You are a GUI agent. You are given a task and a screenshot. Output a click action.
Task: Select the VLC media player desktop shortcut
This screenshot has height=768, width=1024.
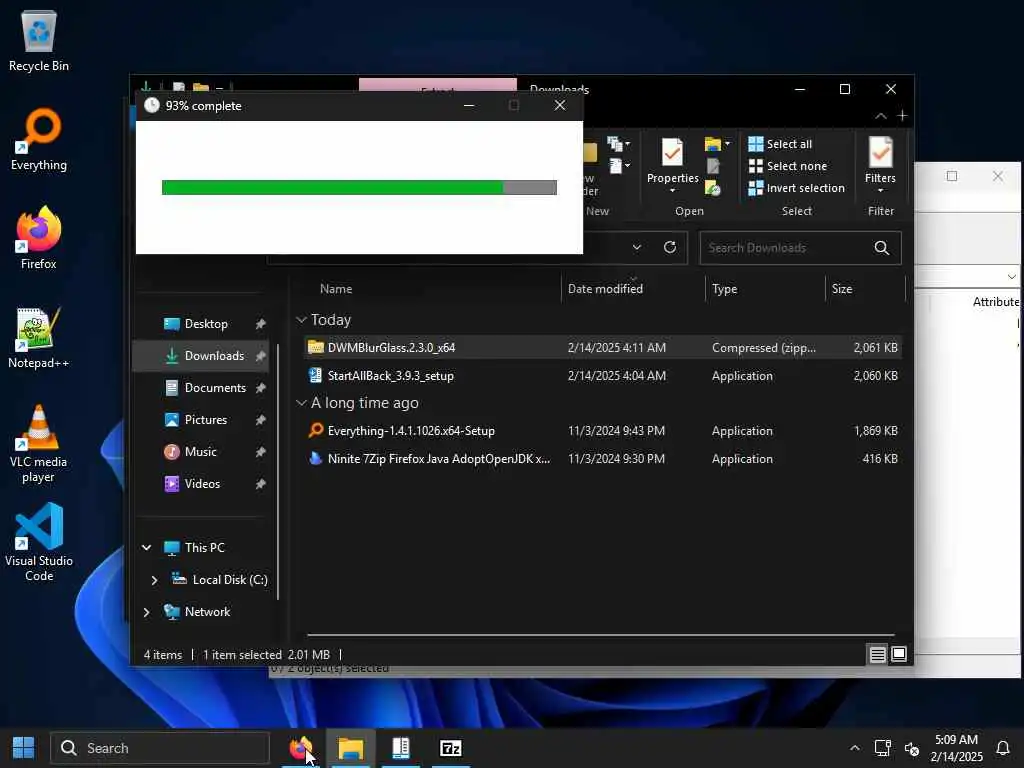click(39, 444)
